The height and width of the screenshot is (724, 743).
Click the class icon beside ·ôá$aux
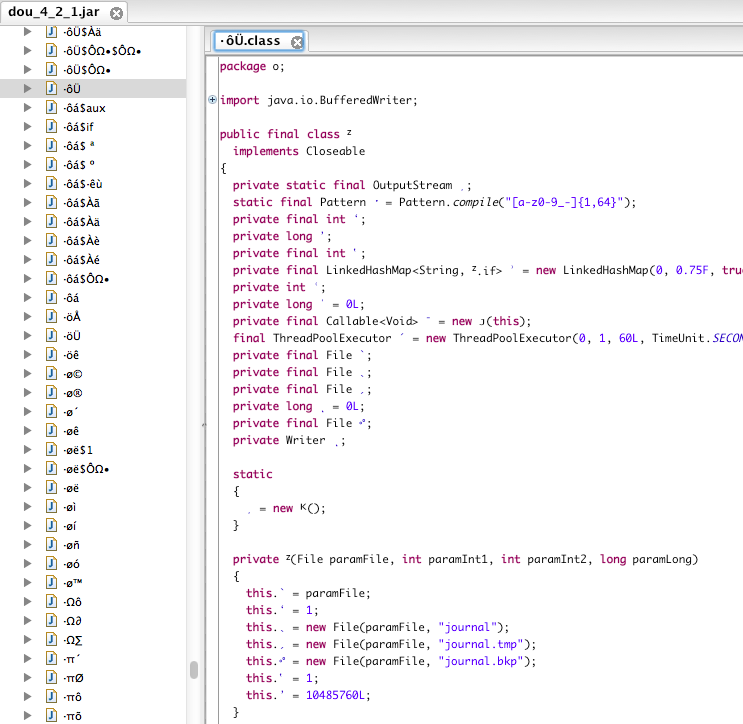click(51, 108)
